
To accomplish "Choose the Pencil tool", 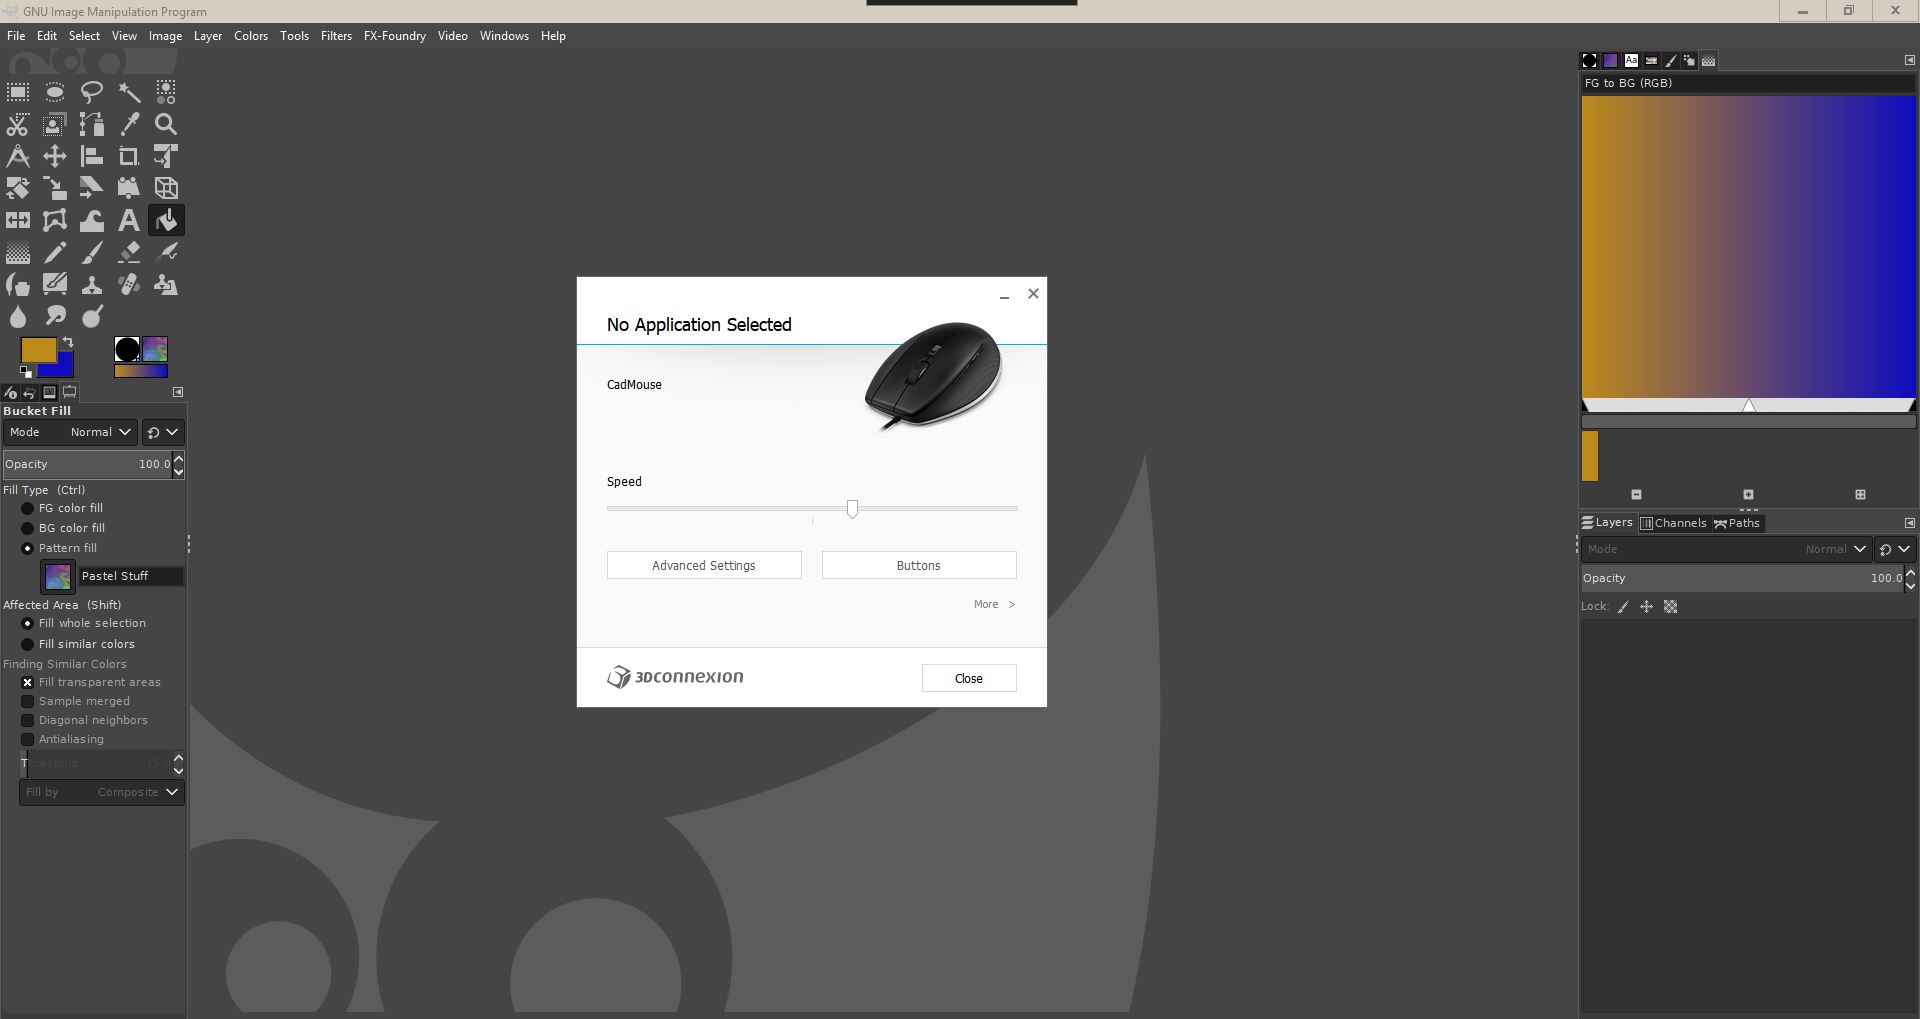I will 55,252.
